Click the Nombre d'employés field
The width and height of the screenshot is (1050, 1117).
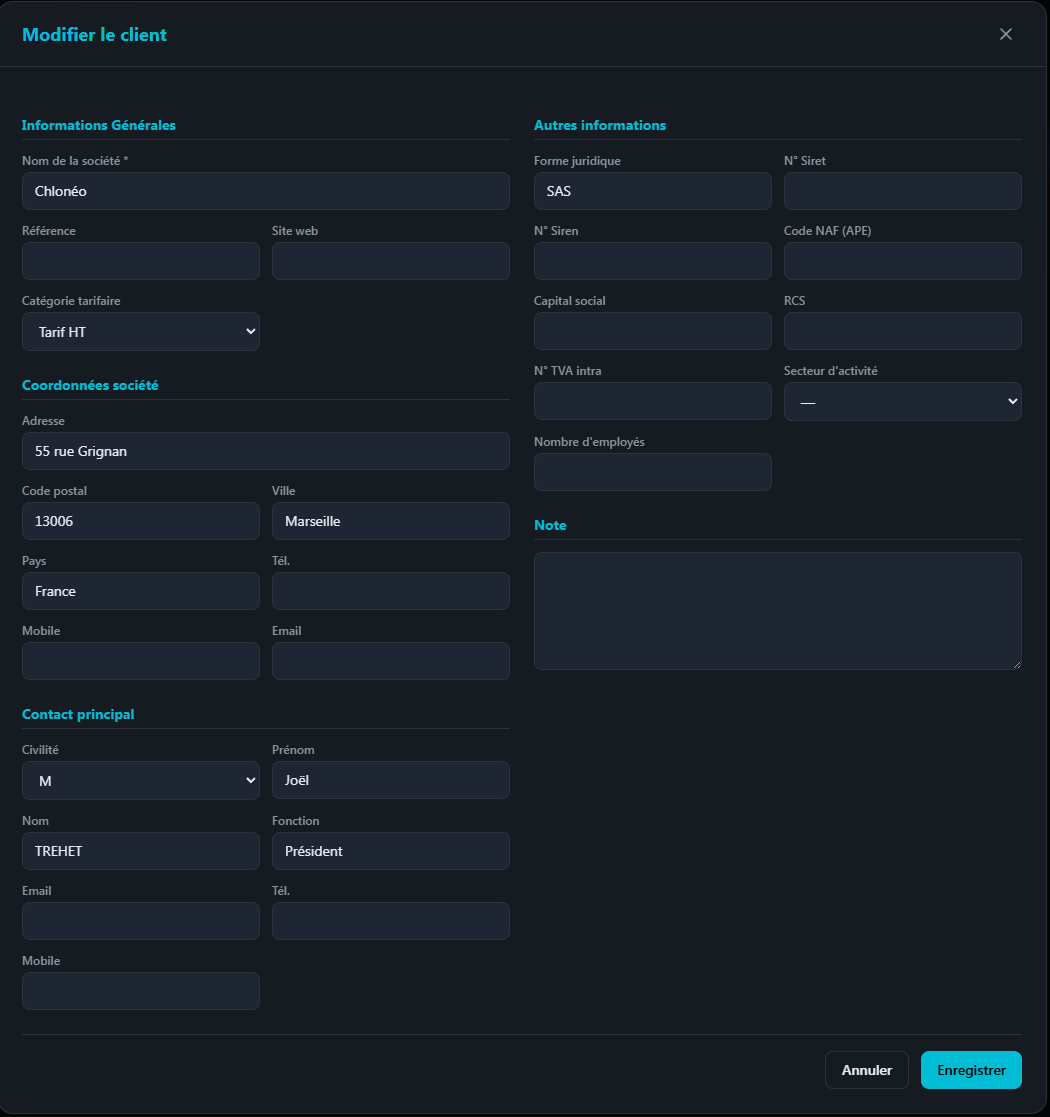tap(653, 472)
